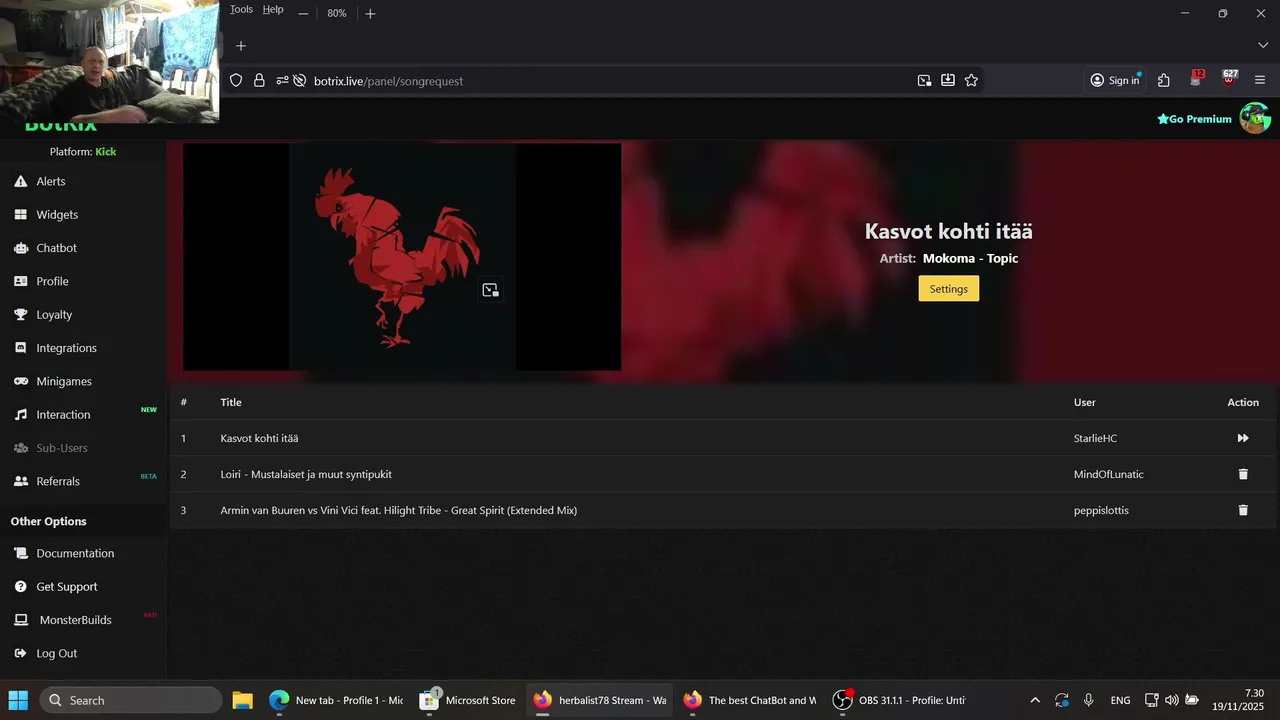1280x720 pixels.
Task: Open the Minigames section
Action: [64, 381]
